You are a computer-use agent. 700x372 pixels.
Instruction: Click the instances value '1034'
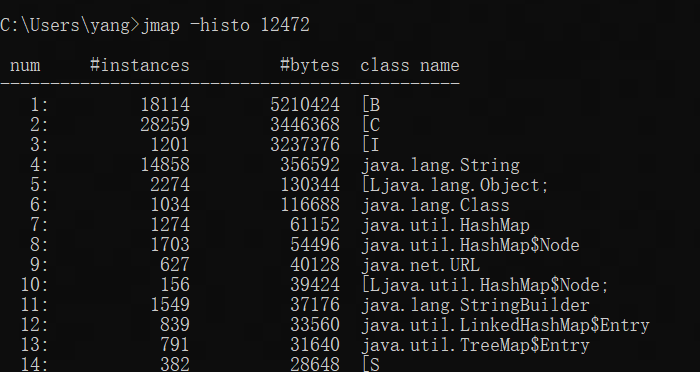point(170,205)
